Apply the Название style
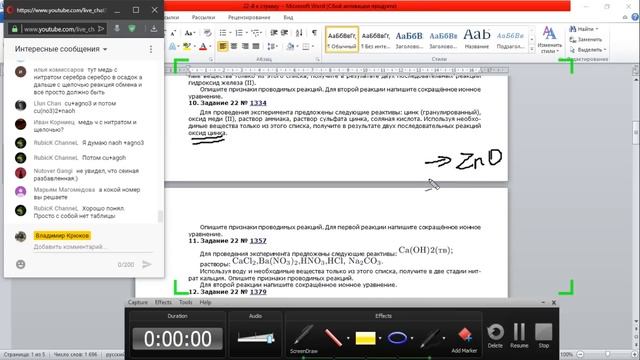The height and width of the screenshot is (360, 640). pos(477,40)
